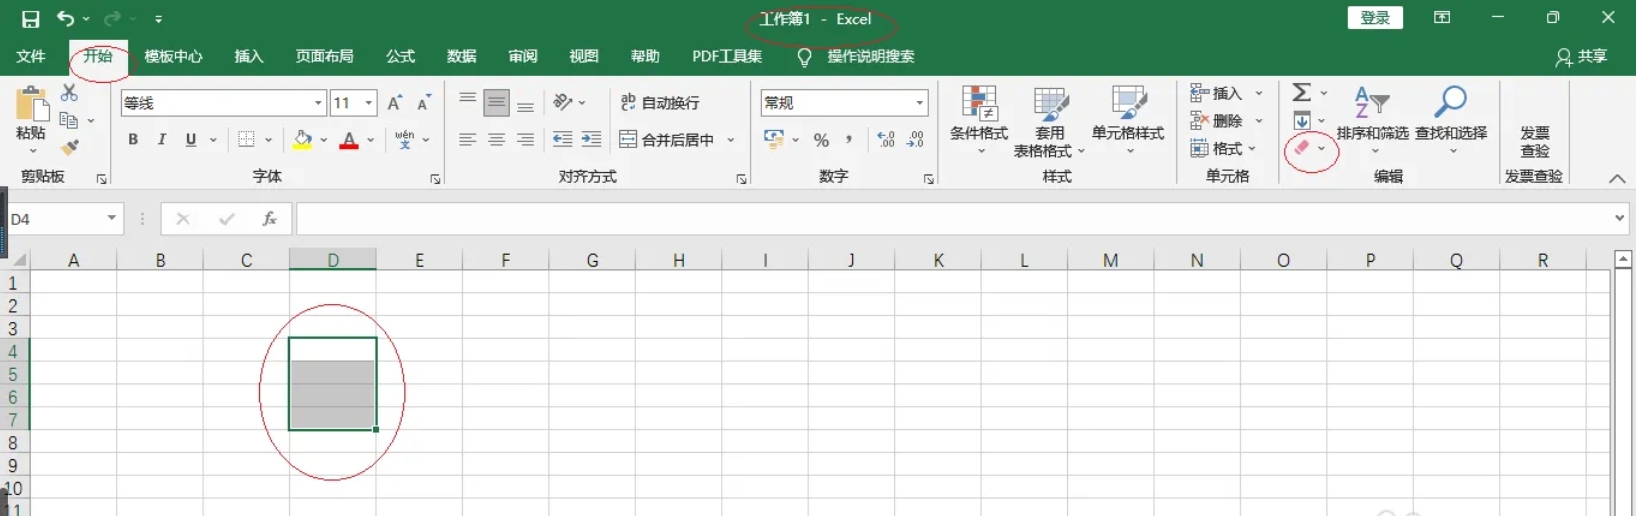Click the Clear eraser icon
Image resolution: width=1636 pixels, height=516 pixels.
(1301, 148)
